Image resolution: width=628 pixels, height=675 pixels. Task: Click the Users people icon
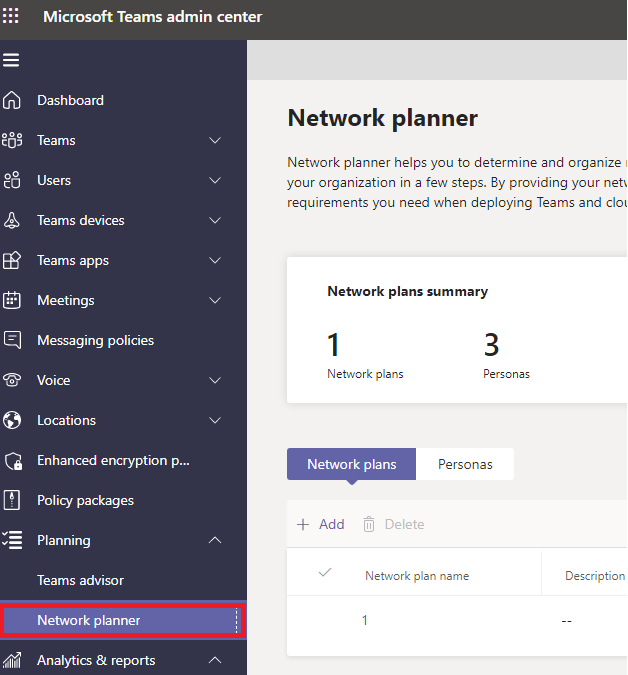[12, 180]
